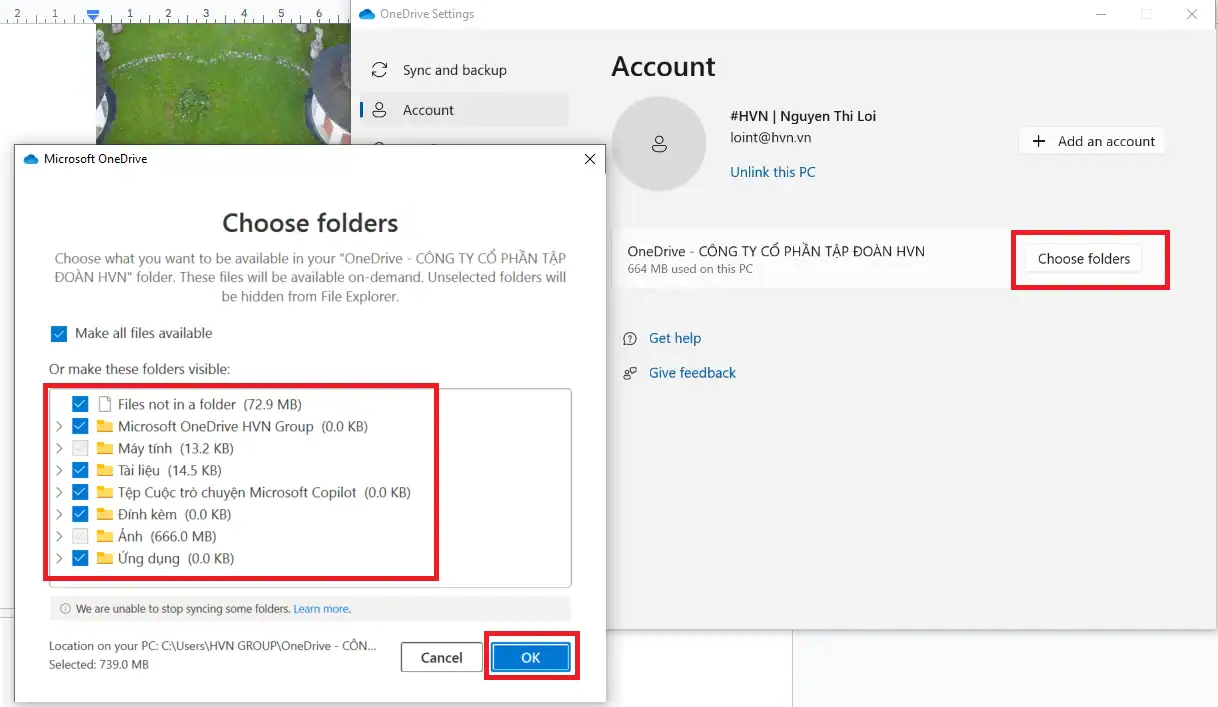Click the Files not in a folder document icon
1218x707 pixels.
point(105,404)
